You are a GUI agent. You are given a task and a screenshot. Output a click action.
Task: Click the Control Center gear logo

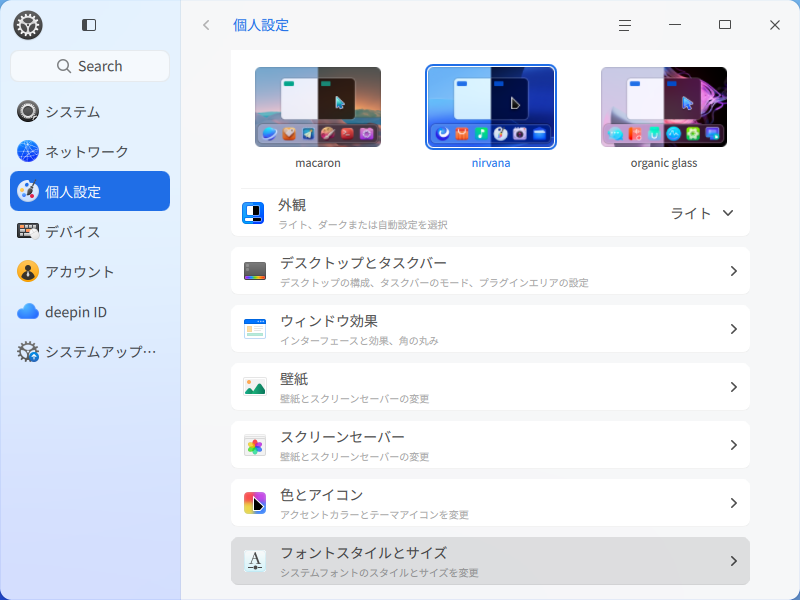click(x=28, y=25)
